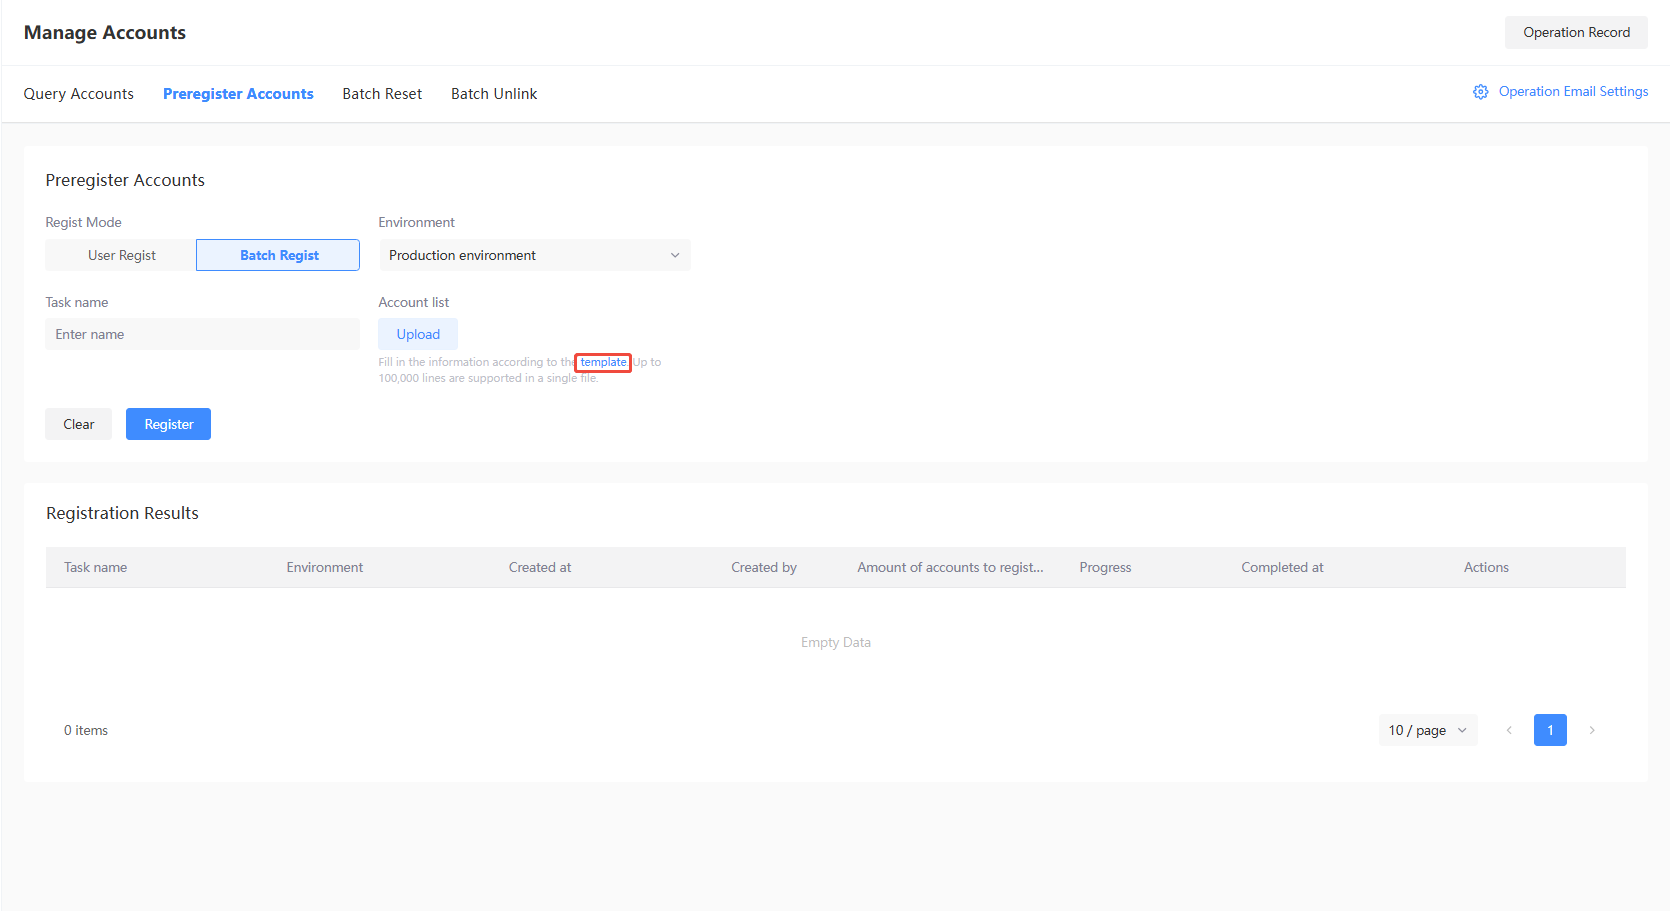Open the Environment dropdown
1670x911 pixels.
pos(534,255)
